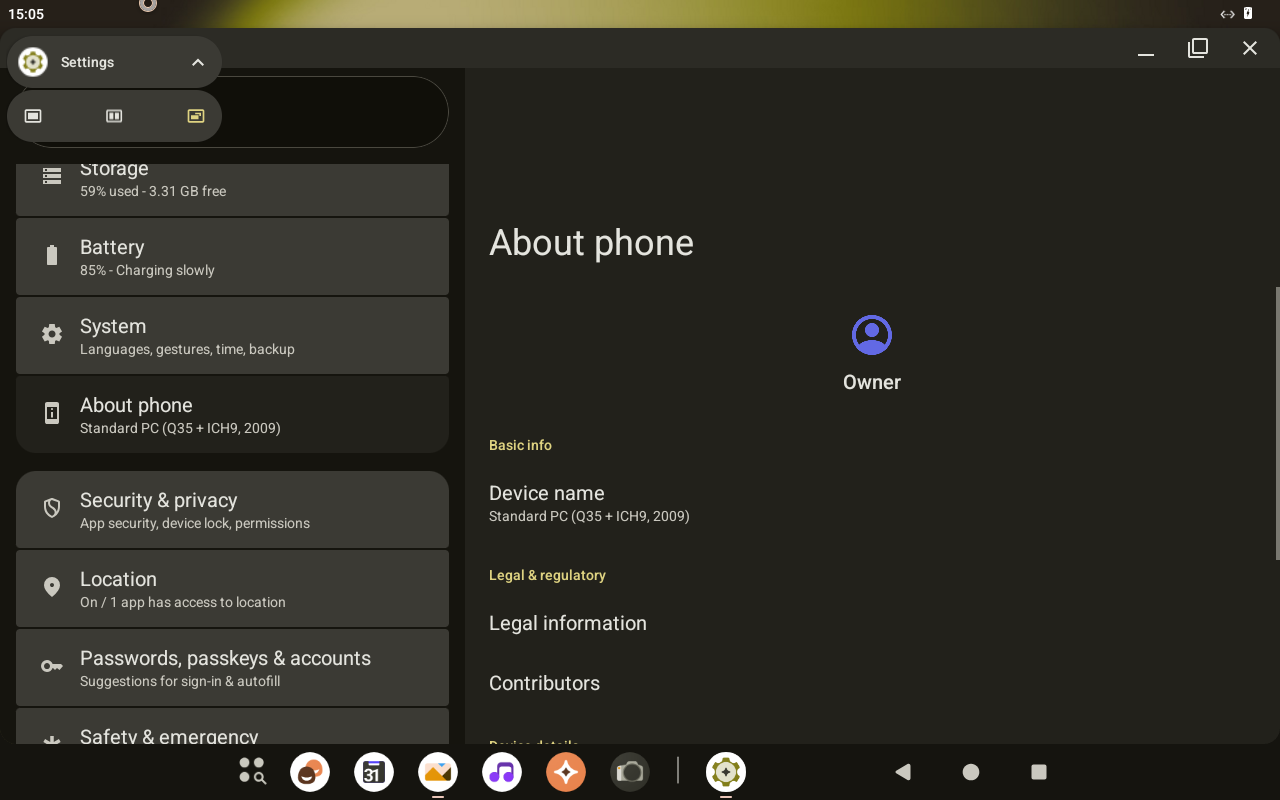Open Legal information
1280x800 pixels.
click(567, 623)
